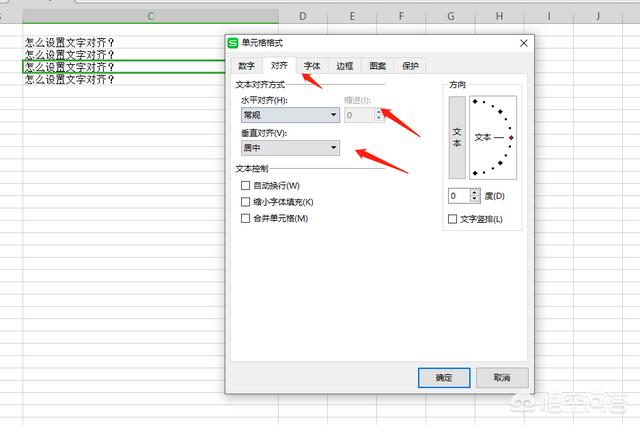Click the WPS logo icon in dialog title

(234, 44)
